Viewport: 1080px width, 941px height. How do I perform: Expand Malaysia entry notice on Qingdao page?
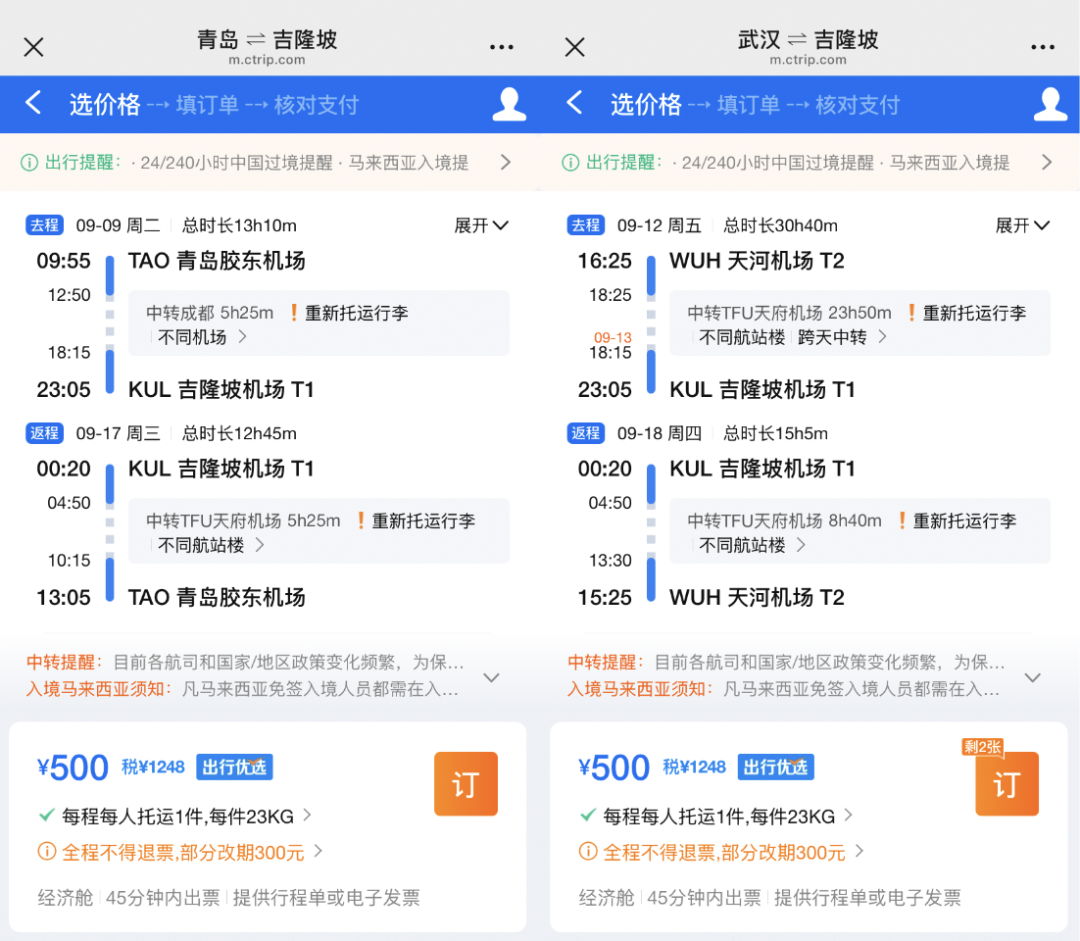pyautogui.click(x=492, y=678)
